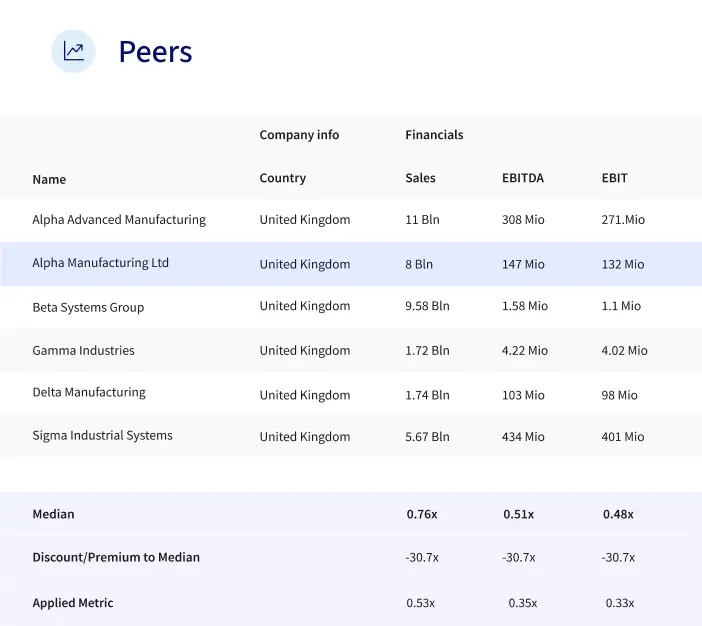Click the -30.7x value under Sales
Viewport: 702px width, 626px height.
pos(422,558)
